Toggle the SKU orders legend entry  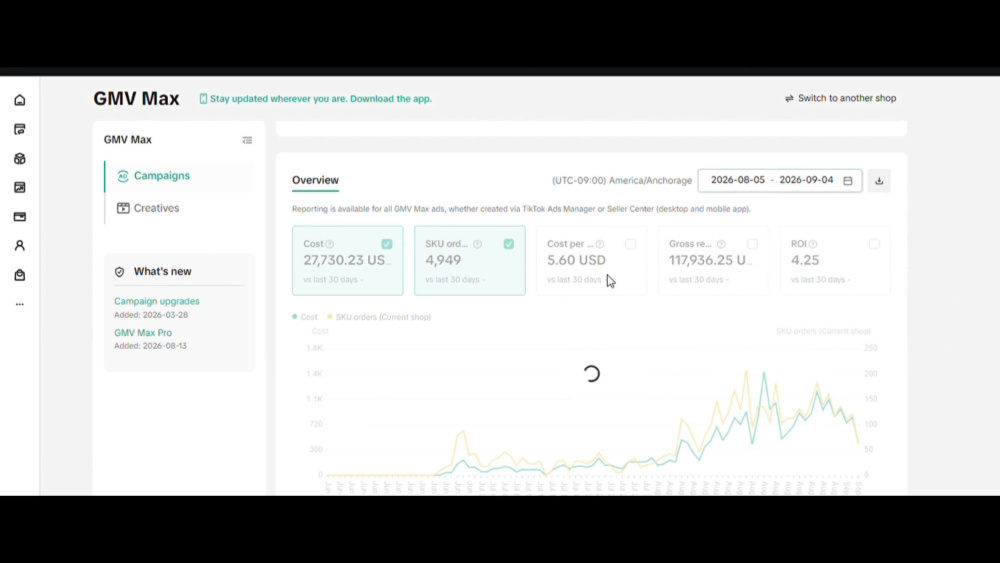point(379,317)
